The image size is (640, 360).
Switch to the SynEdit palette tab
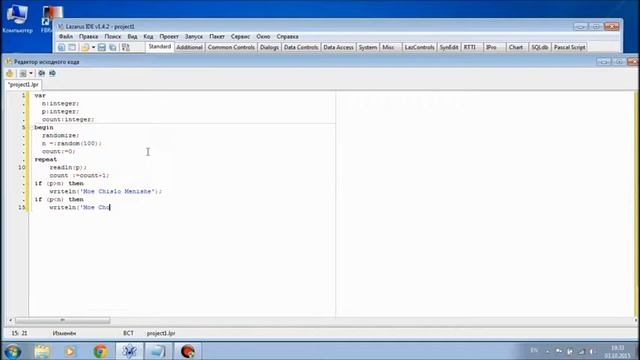(x=449, y=47)
